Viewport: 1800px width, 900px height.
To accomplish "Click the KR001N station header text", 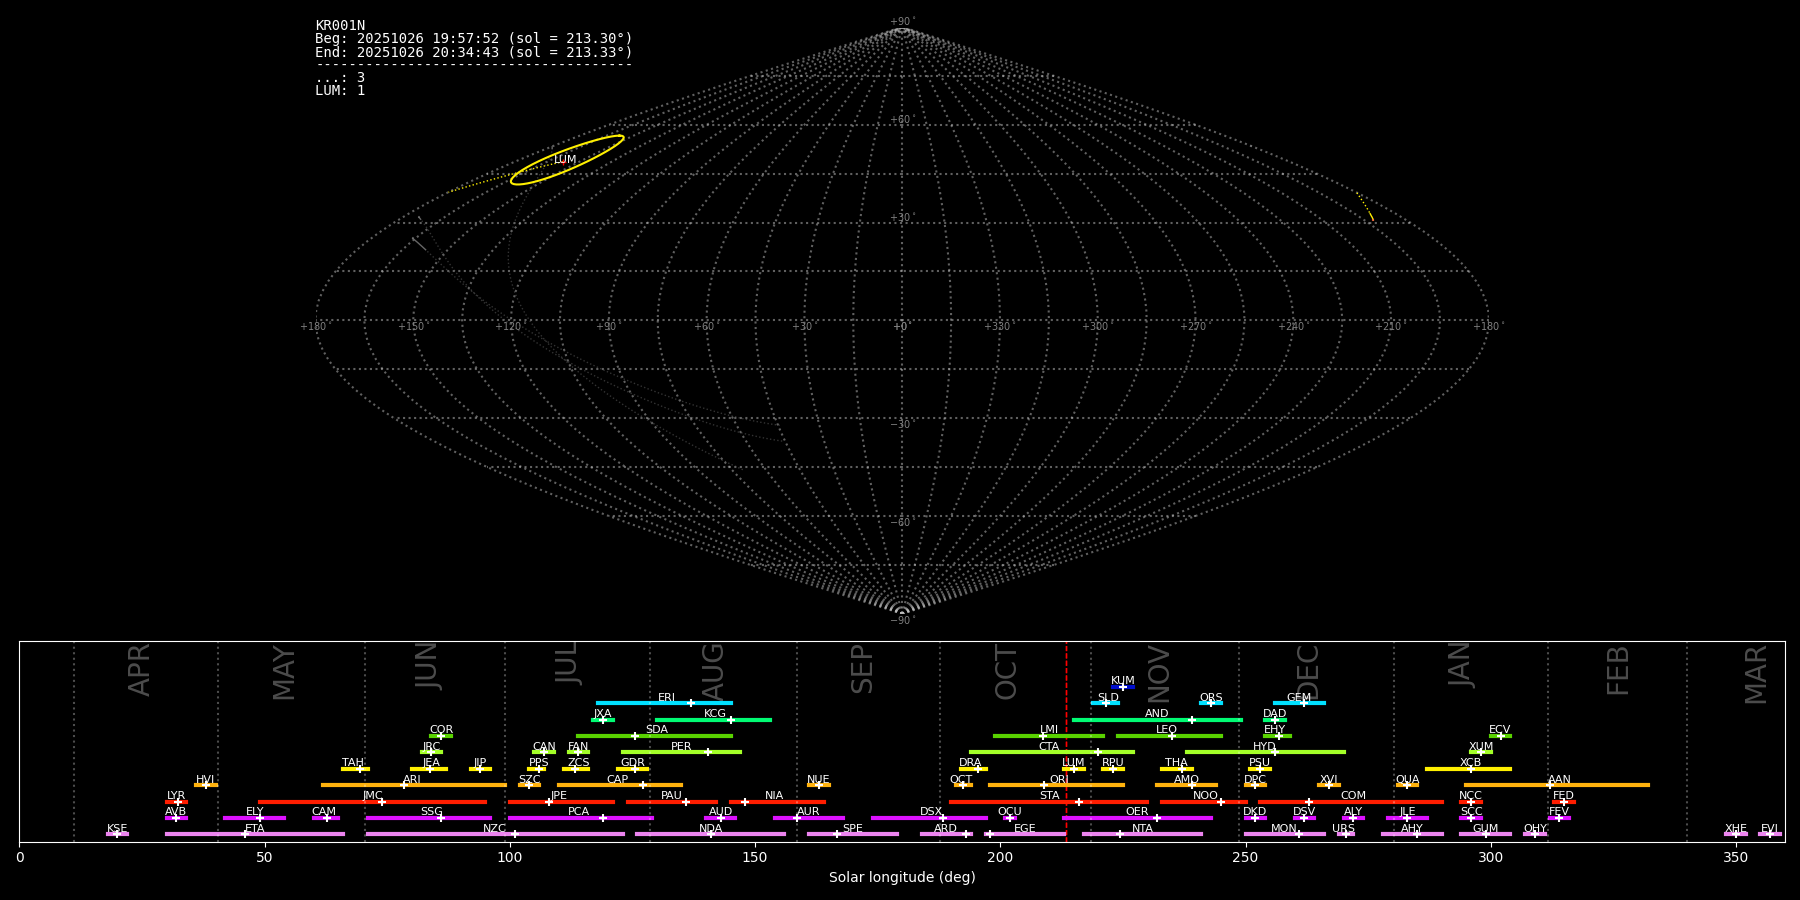I will tap(340, 26).
